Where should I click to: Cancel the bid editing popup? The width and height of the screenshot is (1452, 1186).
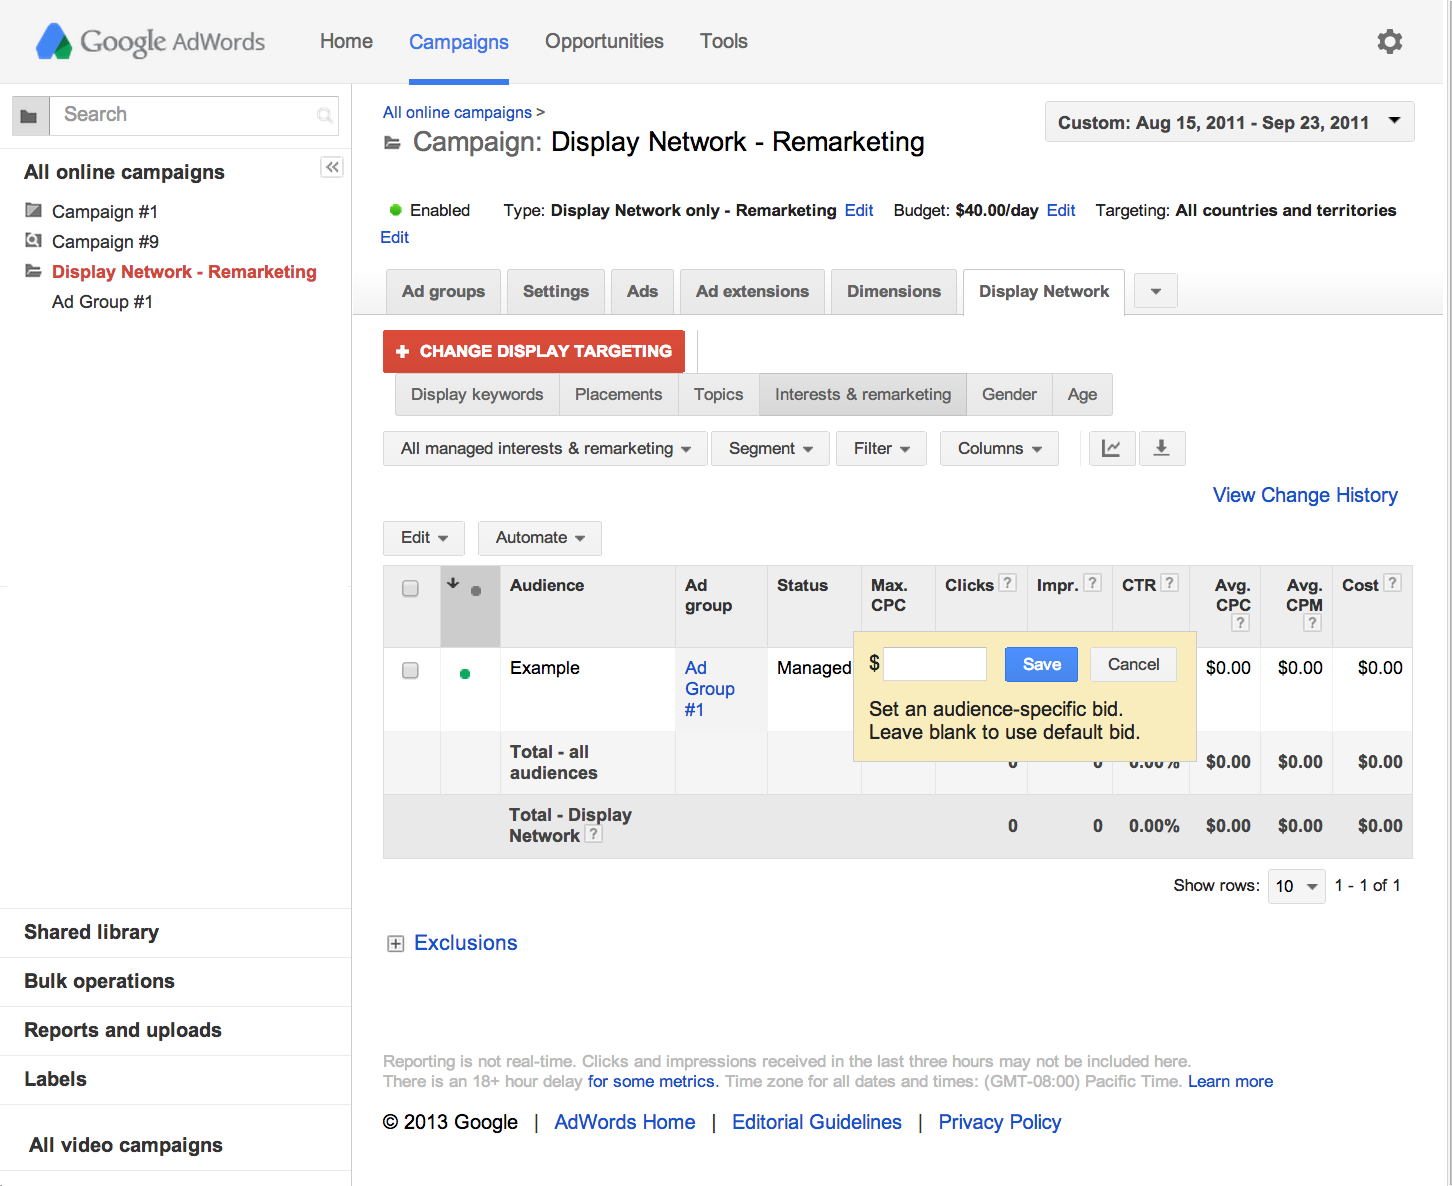click(x=1133, y=664)
